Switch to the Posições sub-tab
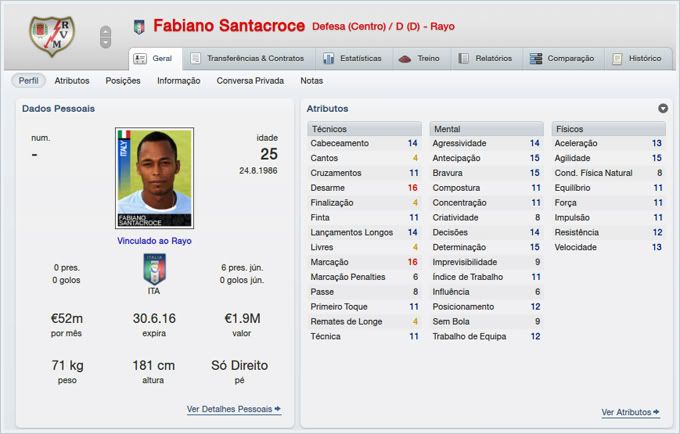680x434 pixels. coord(122,80)
